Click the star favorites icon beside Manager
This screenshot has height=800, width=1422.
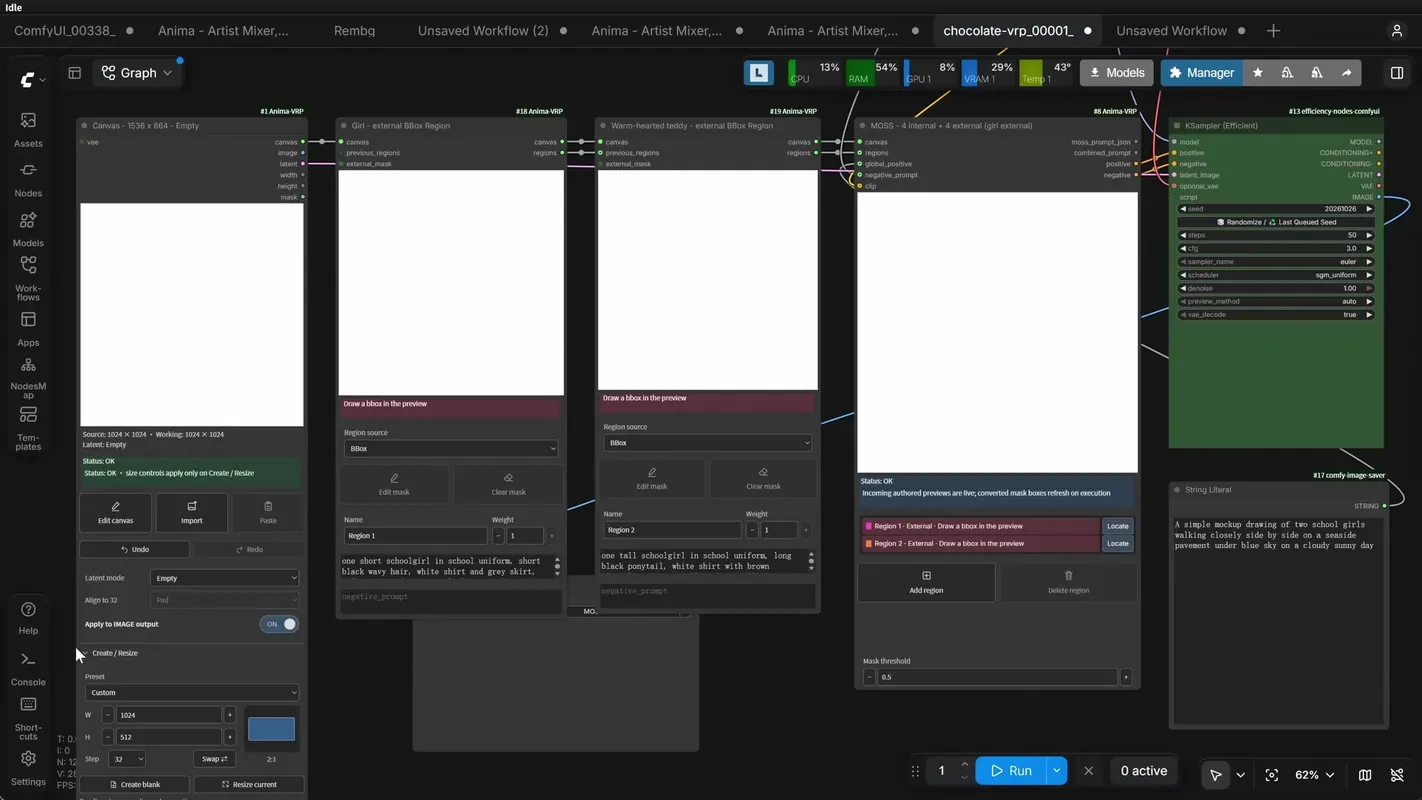click(x=1258, y=73)
